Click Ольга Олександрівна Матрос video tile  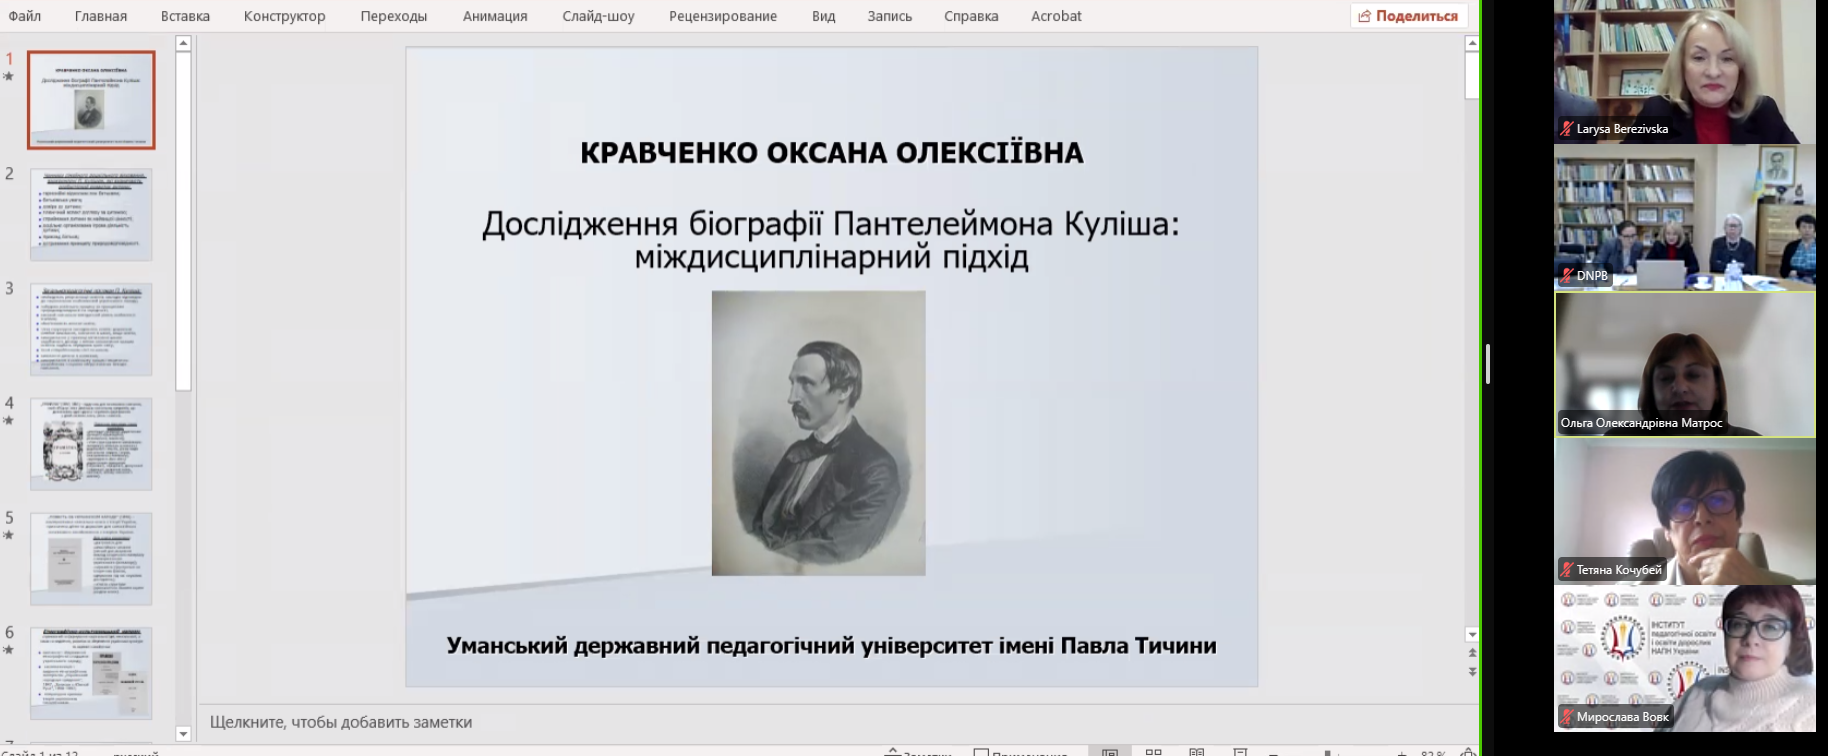[x=1685, y=364]
